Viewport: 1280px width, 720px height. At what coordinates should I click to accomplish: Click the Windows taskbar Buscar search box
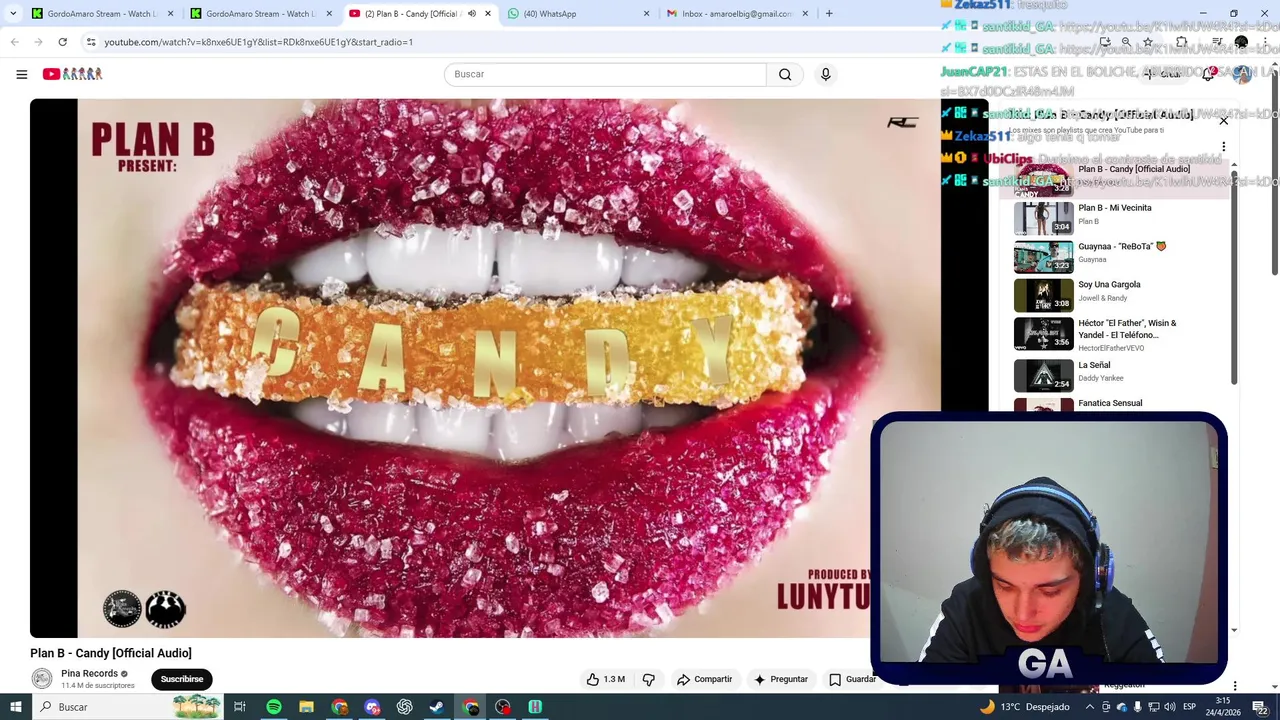(x=128, y=707)
